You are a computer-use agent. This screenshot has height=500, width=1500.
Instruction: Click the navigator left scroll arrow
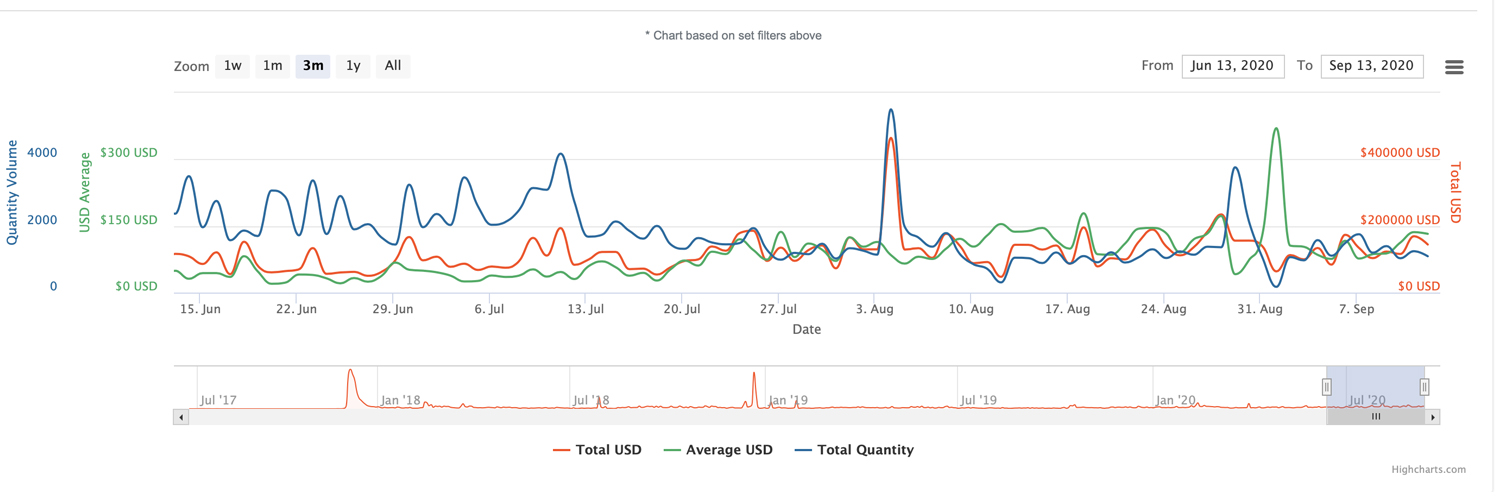tap(181, 417)
